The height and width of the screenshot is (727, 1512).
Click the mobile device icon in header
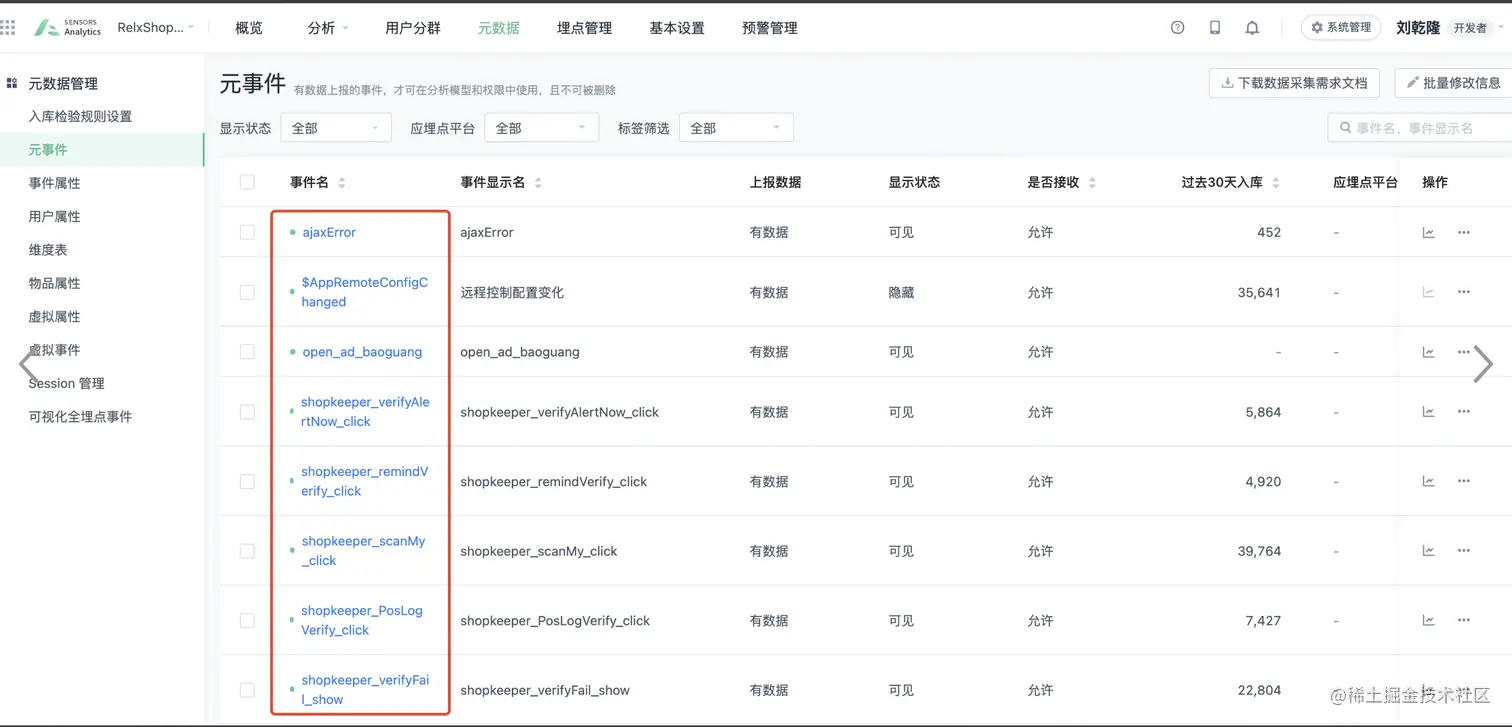1214,28
